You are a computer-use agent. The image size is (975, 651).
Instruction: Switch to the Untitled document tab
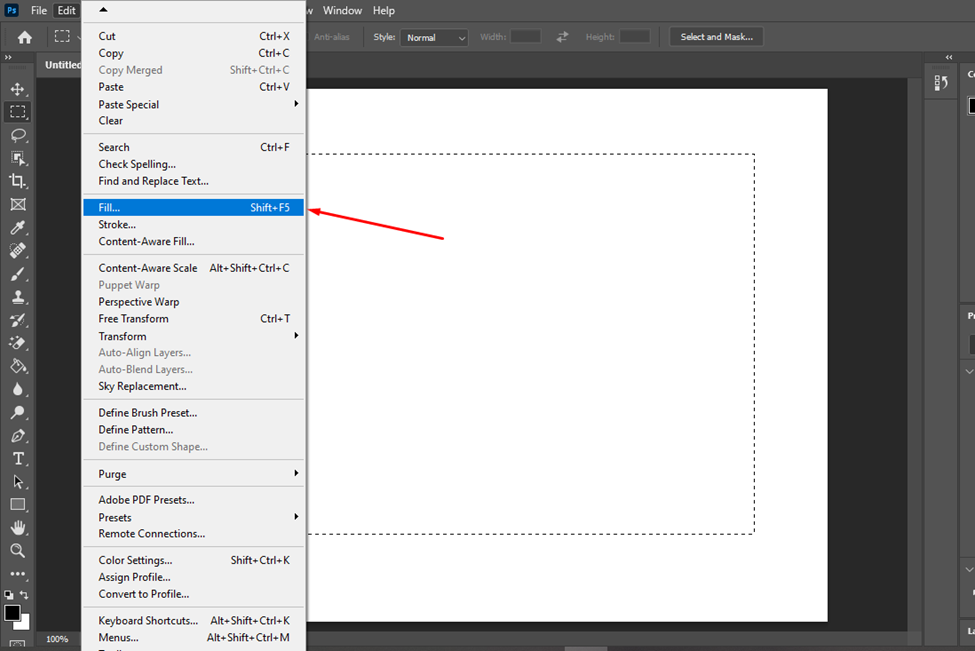[62, 65]
